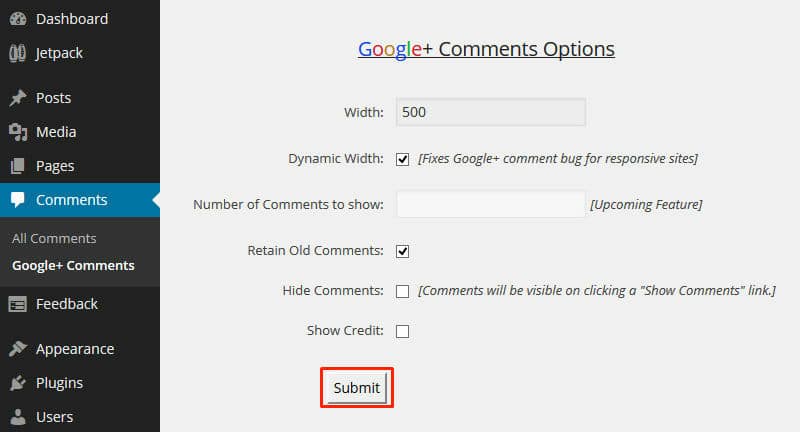Click the Comments speech bubble icon

click(x=18, y=200)
